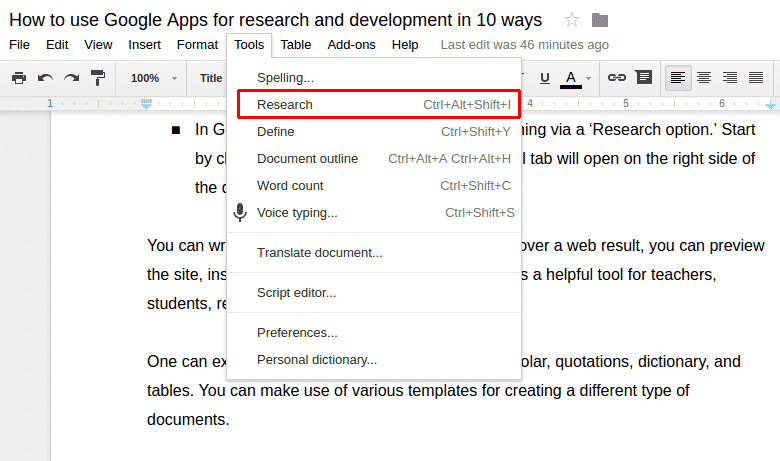
Task: Open Preferences... from Tools menu
Action: pos(374,333)
